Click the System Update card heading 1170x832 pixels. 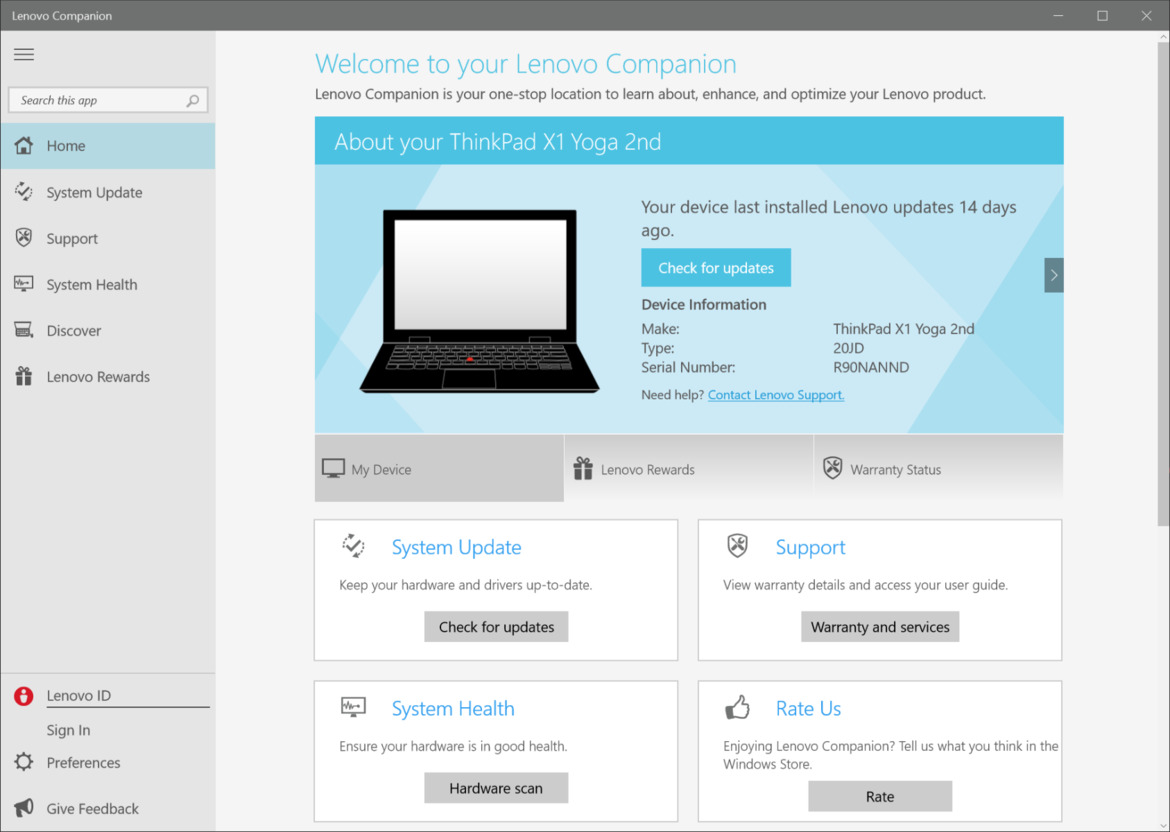coord(457,547)
